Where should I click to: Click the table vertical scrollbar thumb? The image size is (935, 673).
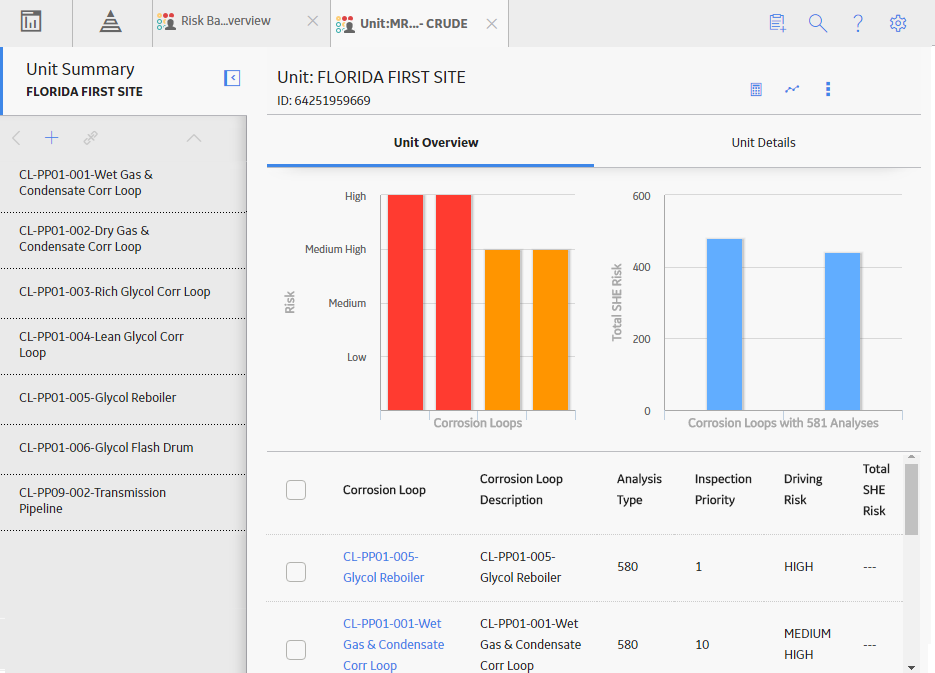(x=911, y=500)
